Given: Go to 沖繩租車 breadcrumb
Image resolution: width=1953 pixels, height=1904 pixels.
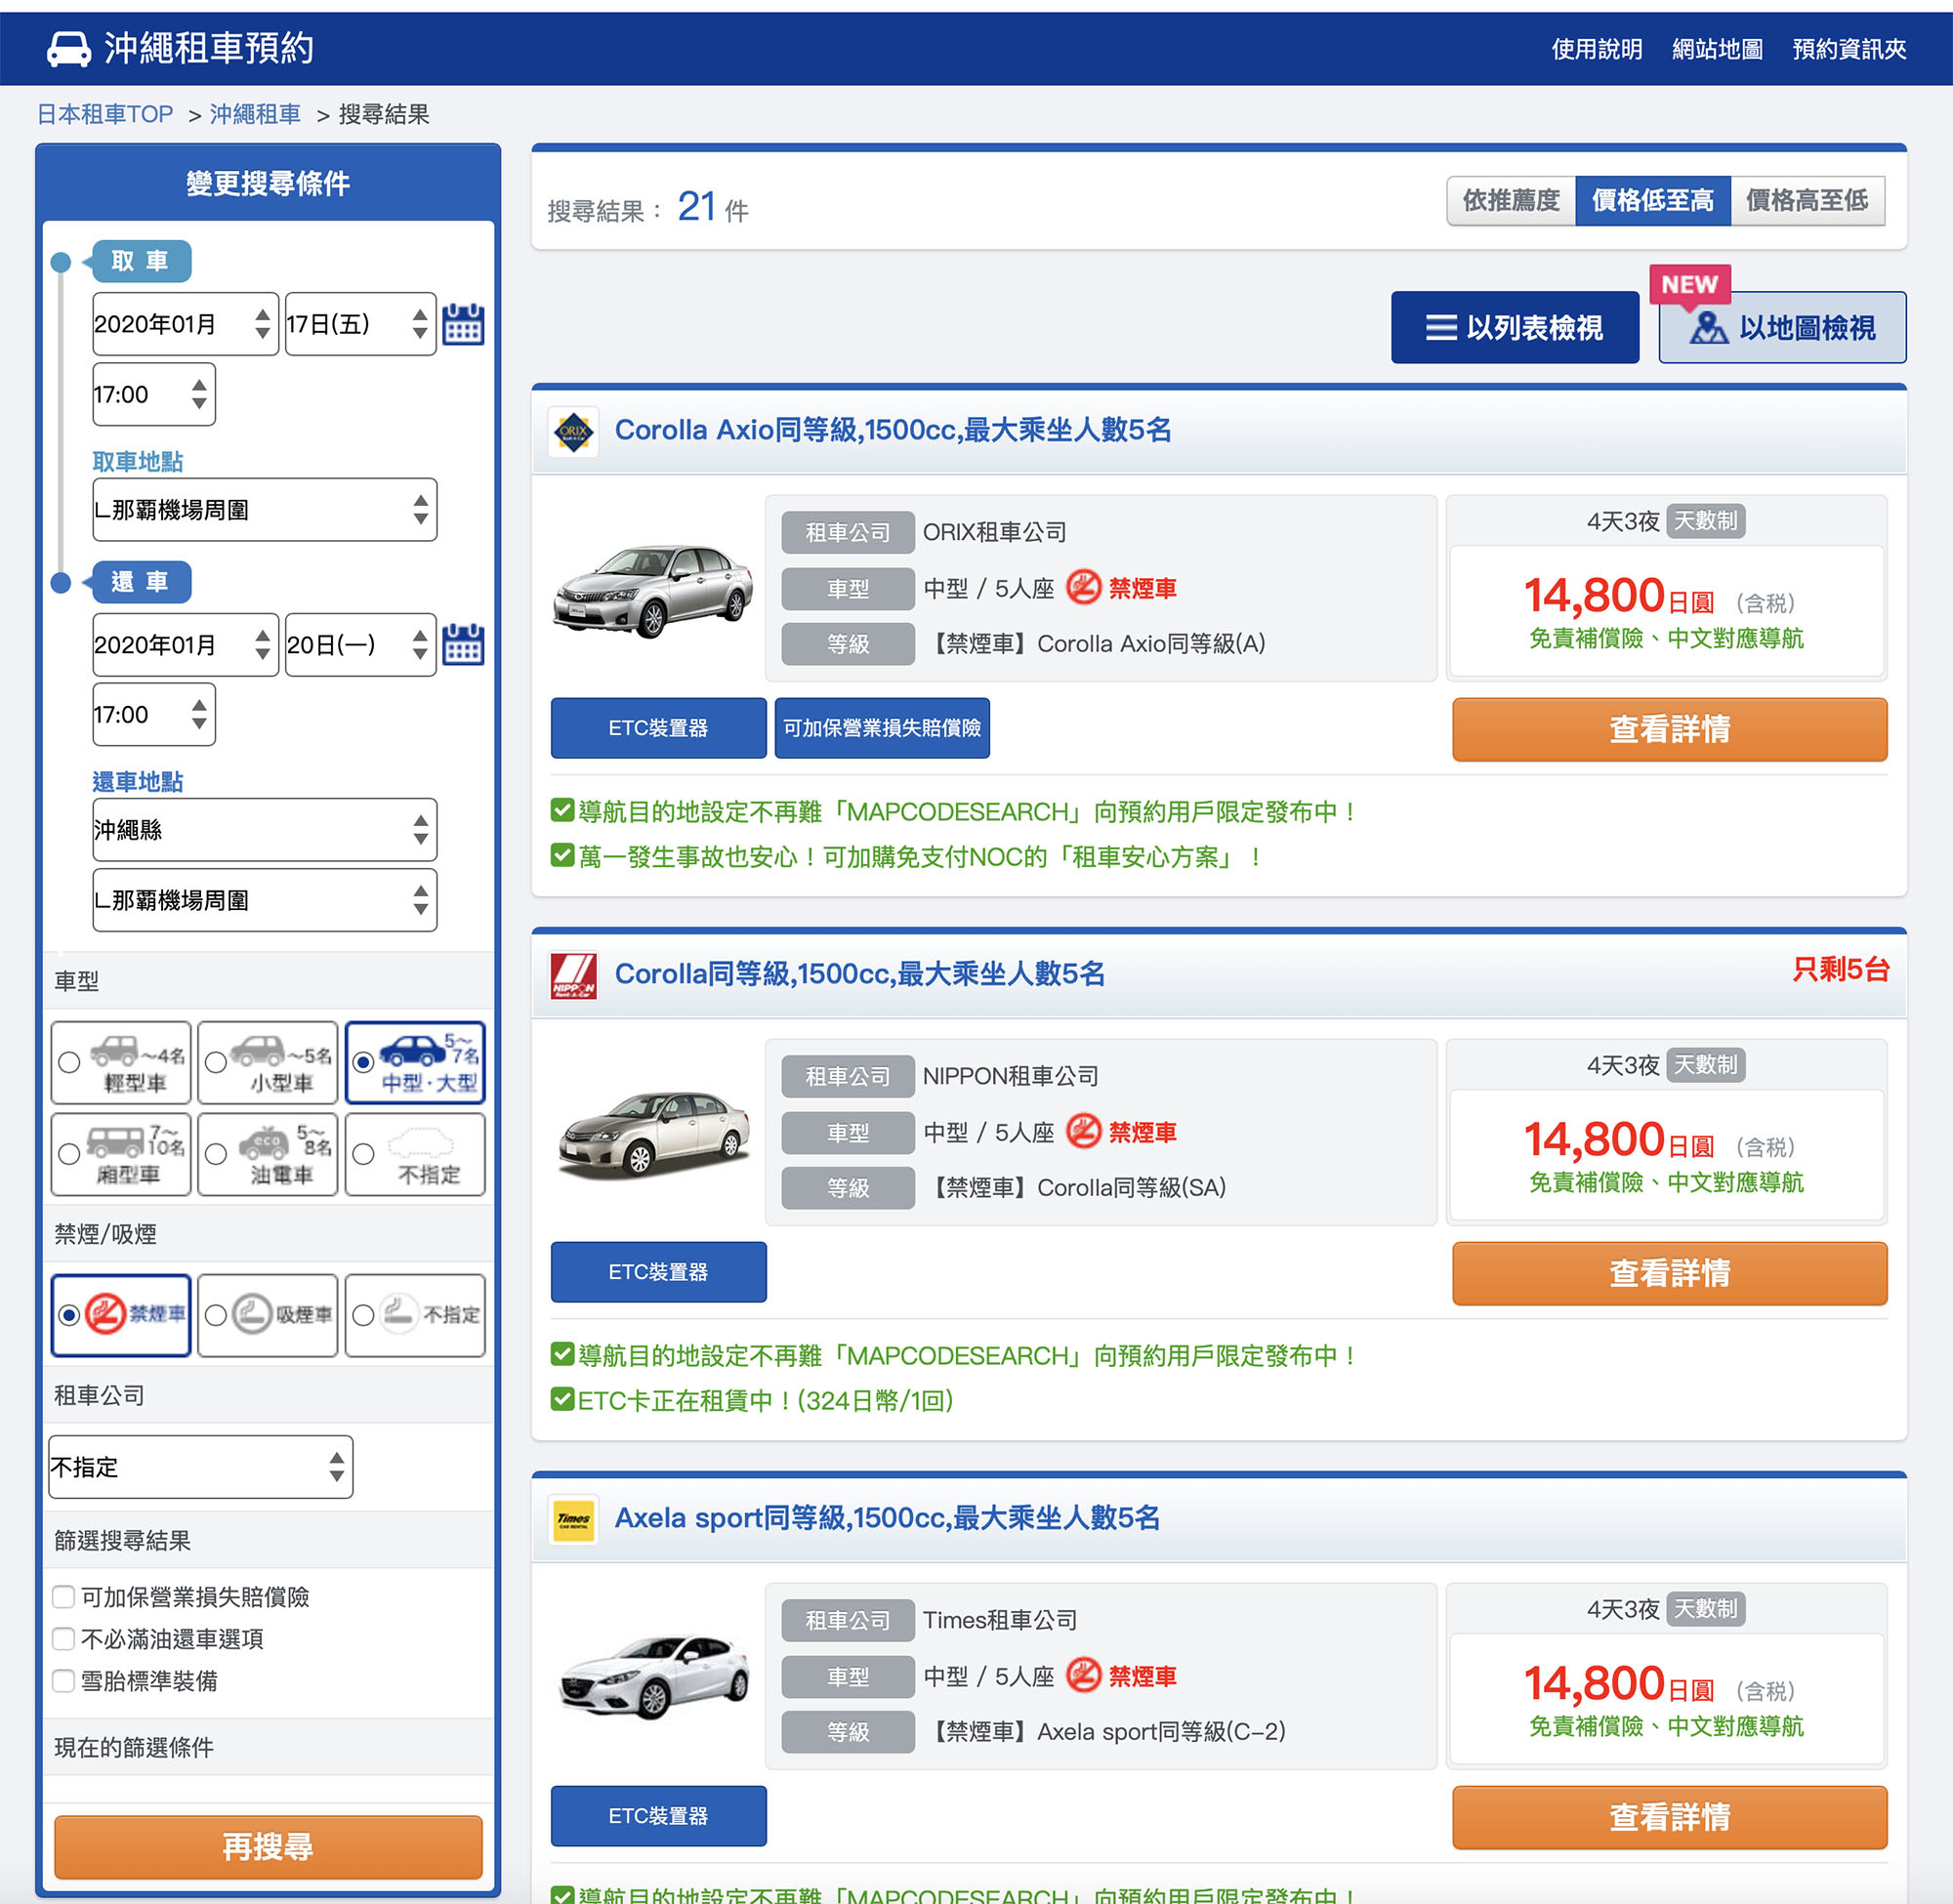Looking at the screenshot, I should tap(255, 114).
